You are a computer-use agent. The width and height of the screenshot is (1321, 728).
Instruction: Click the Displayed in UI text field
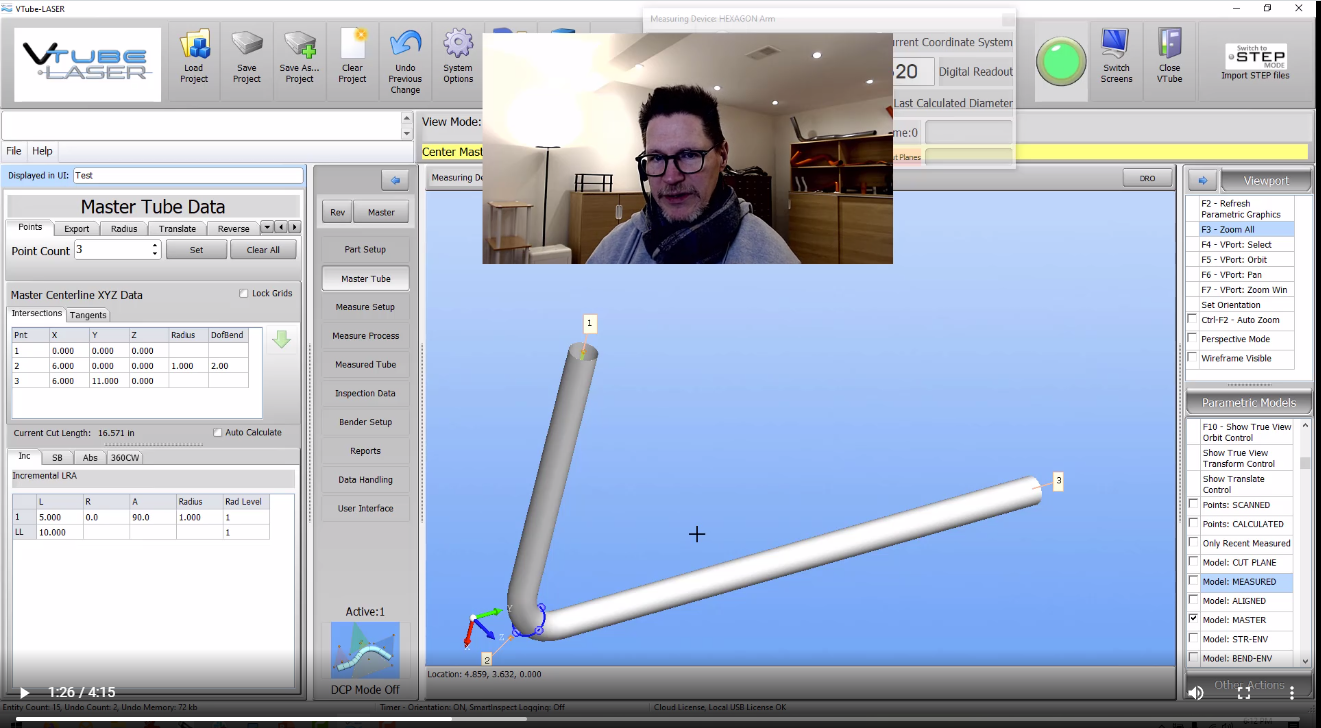coord(187,175)
